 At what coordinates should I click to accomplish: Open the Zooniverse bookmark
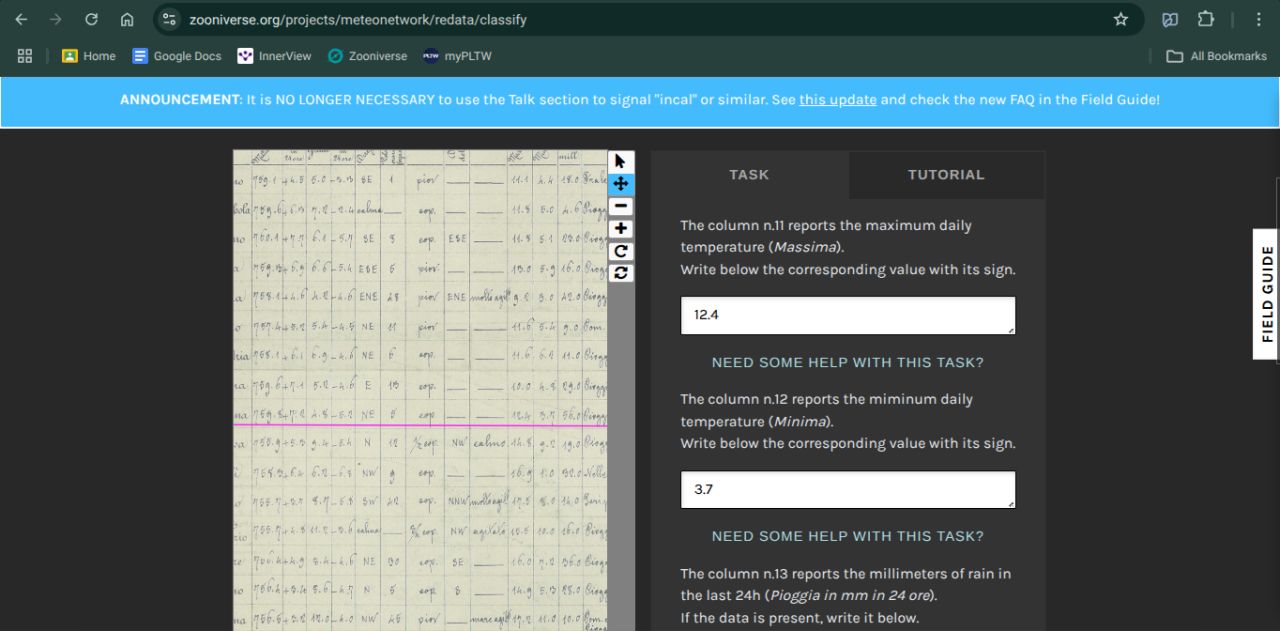[367, 56]
